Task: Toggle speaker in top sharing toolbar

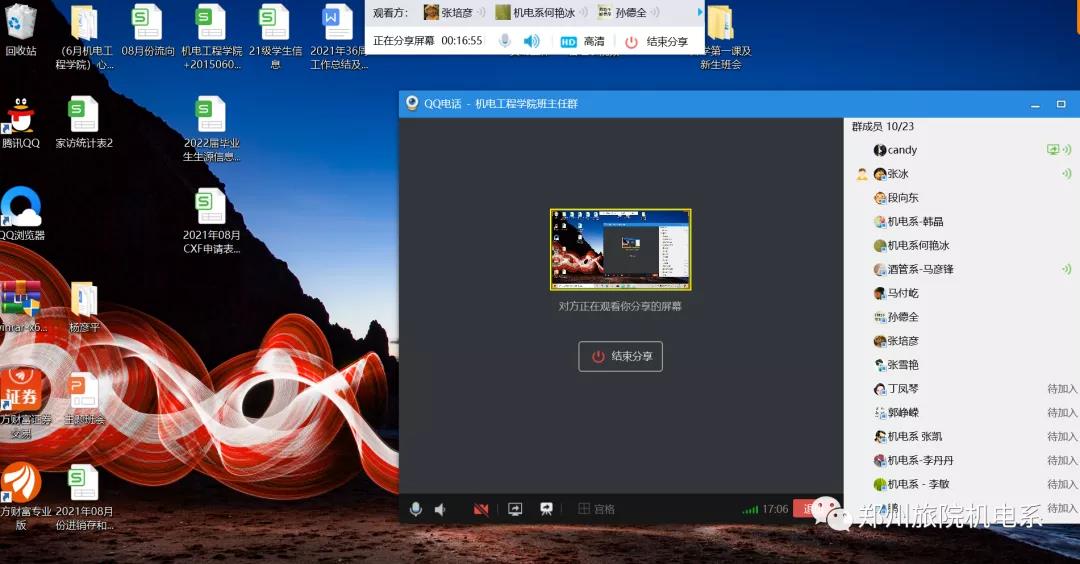Action: point(532,41)
